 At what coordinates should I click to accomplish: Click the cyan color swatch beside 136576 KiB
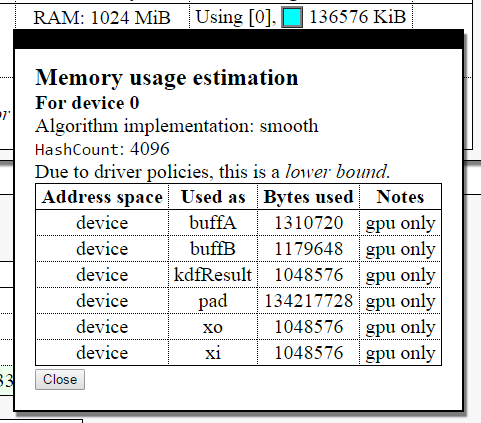pos(292,17)
